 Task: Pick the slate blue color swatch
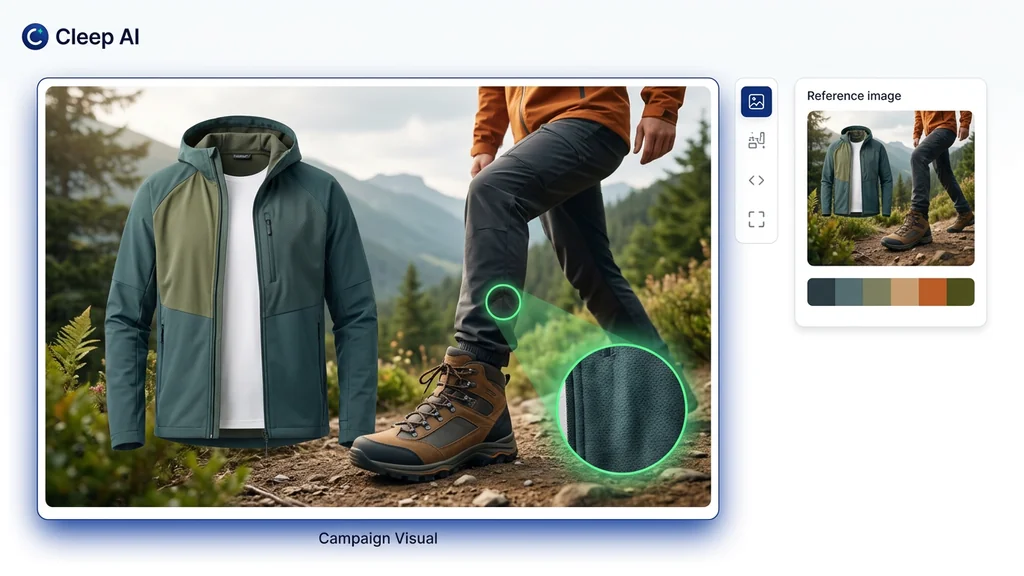tap(849, 292)
